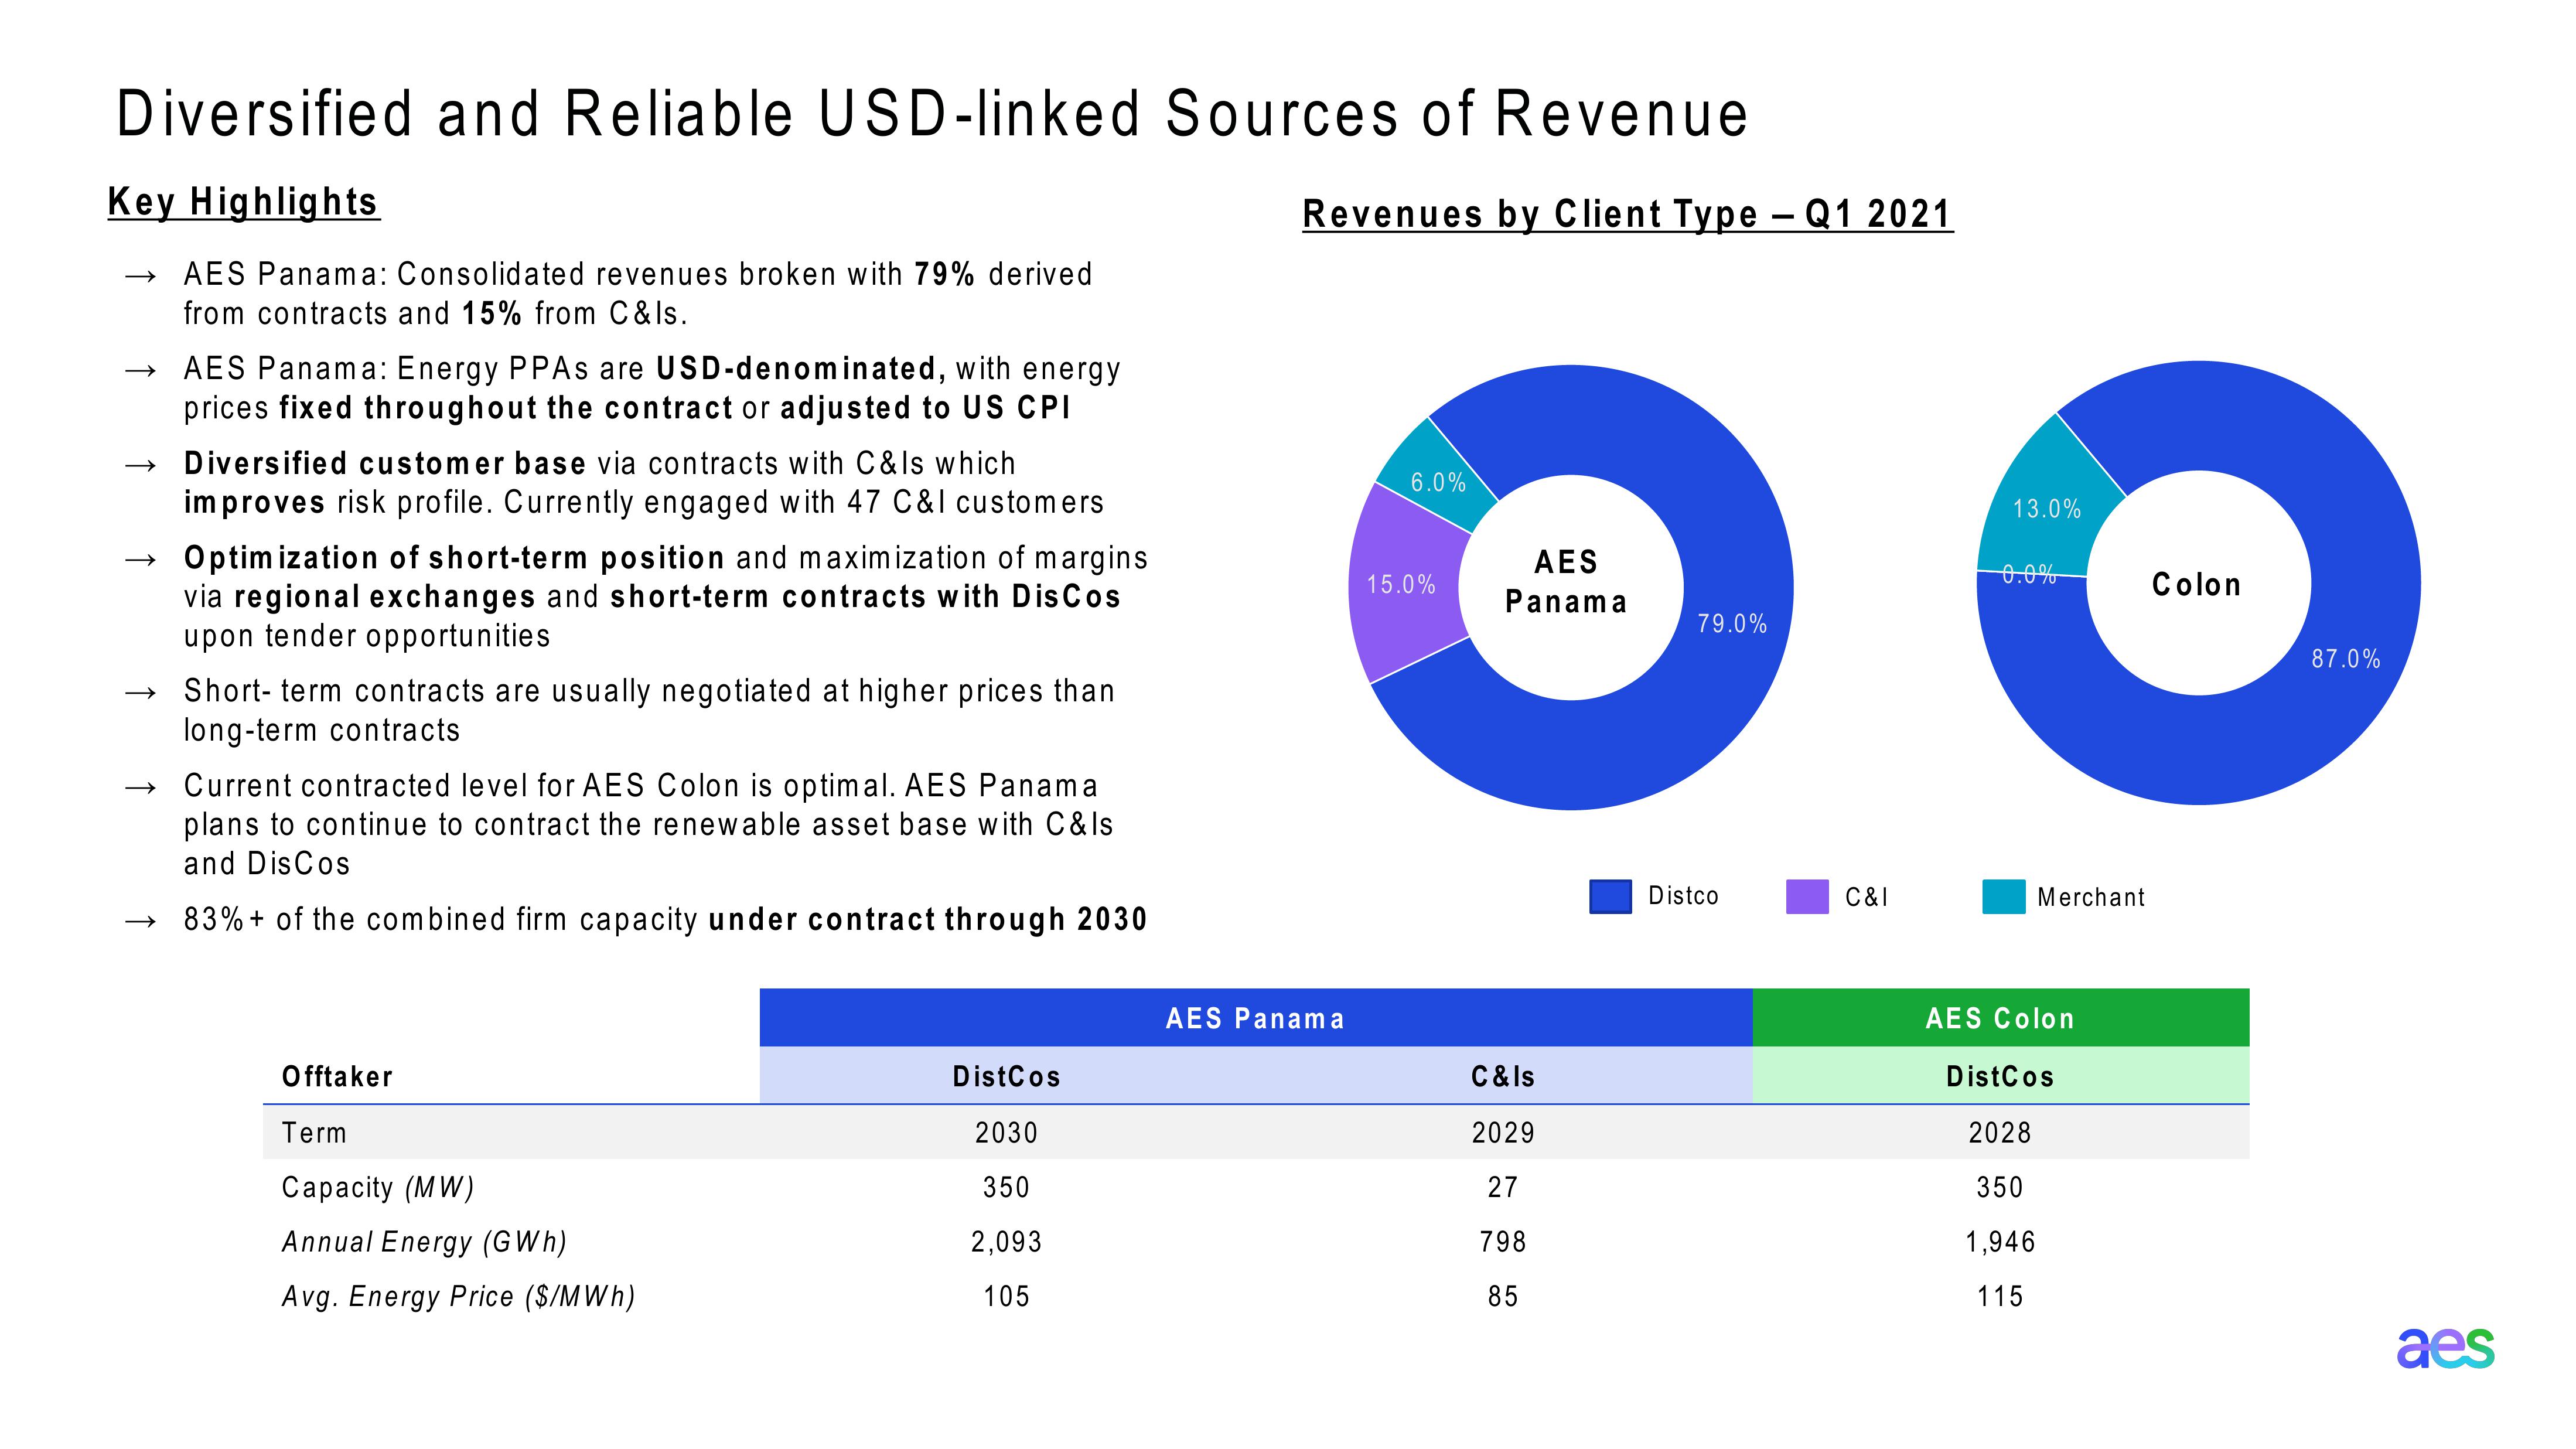The height and width of the screenshot is (1449, 2576).
Task: Click bullet 'Current contracted level for AES Colon is optimal'
Action: pos(649,824)
